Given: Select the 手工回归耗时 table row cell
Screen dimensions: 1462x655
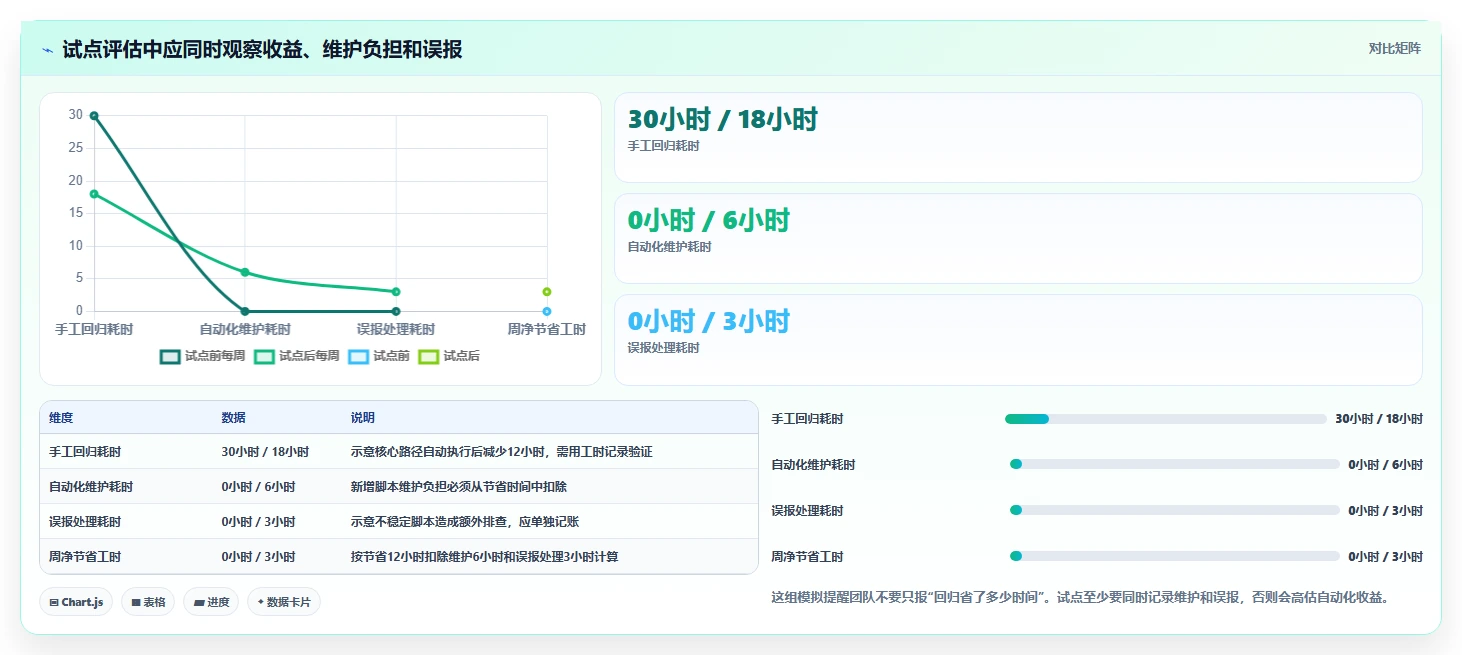Looking at the screenshot, I should click(85, 452).
